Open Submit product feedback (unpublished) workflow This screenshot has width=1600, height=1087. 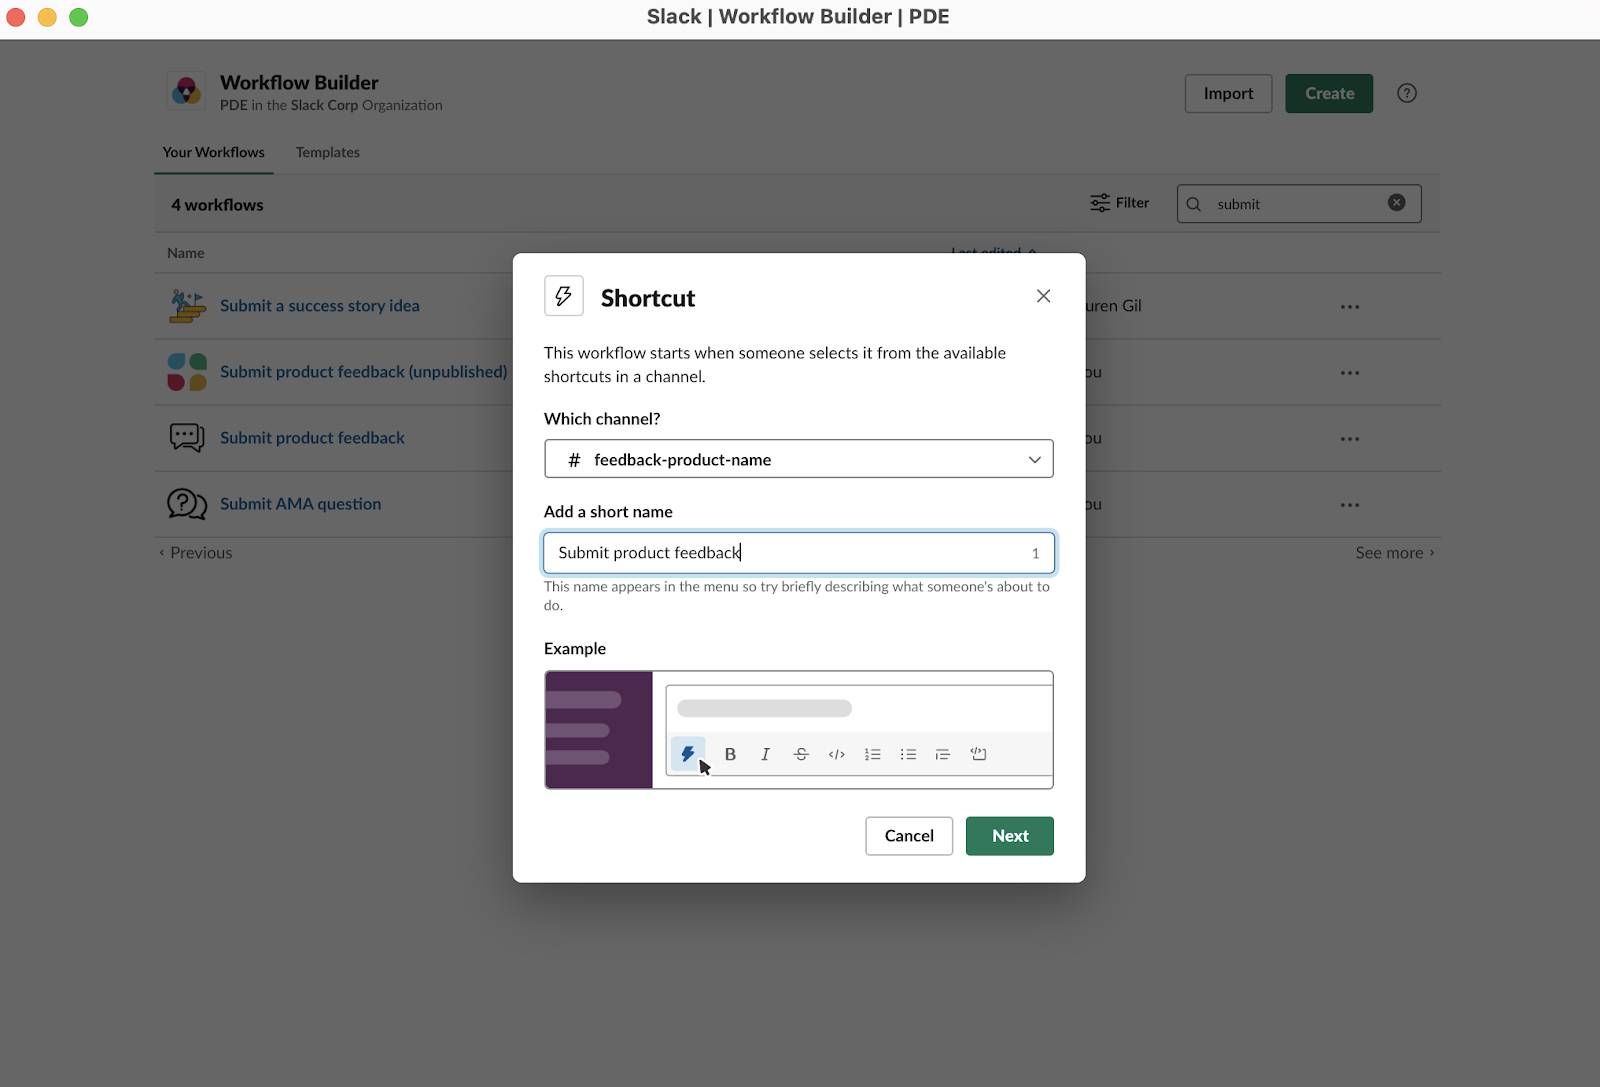[x=364, y=372]
